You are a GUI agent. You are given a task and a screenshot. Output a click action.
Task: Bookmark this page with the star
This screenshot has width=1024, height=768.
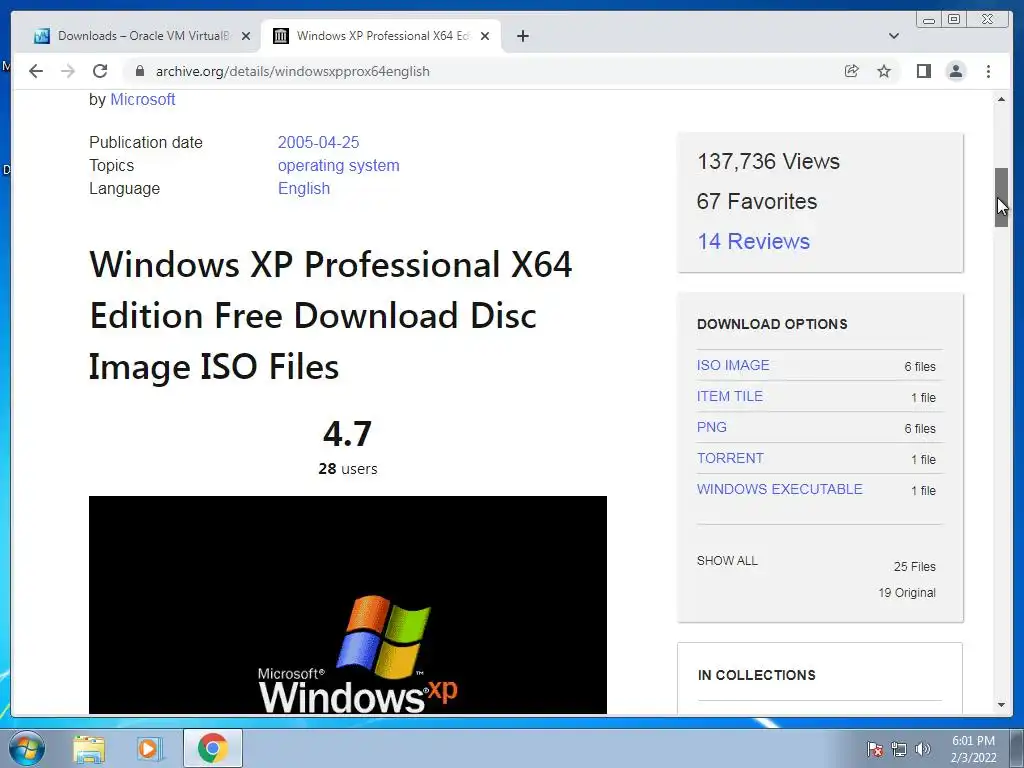click(x=884, y=71)
